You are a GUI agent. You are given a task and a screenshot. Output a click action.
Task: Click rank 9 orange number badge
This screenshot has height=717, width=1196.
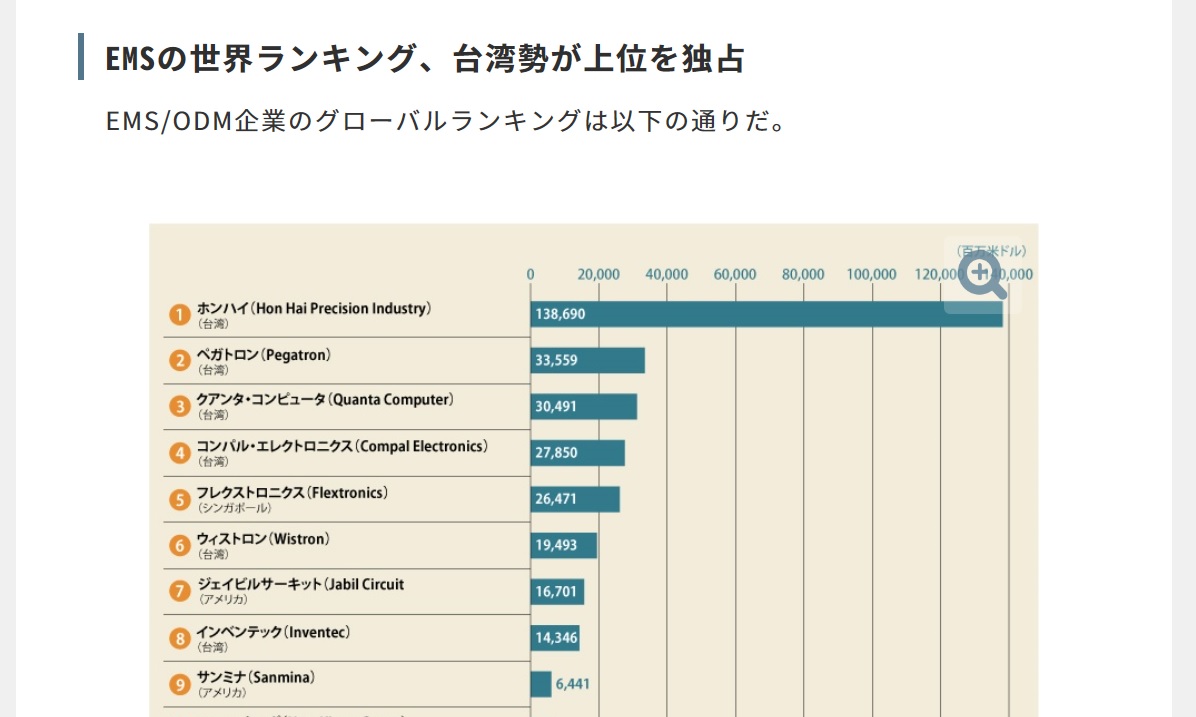pos(179,684)
